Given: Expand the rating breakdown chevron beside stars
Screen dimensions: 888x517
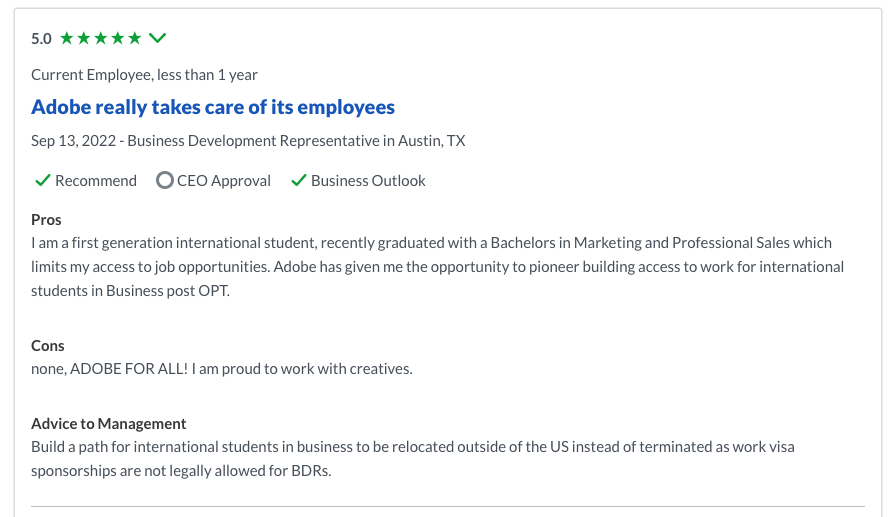Looking at the screenshot, I should [157, 38].
